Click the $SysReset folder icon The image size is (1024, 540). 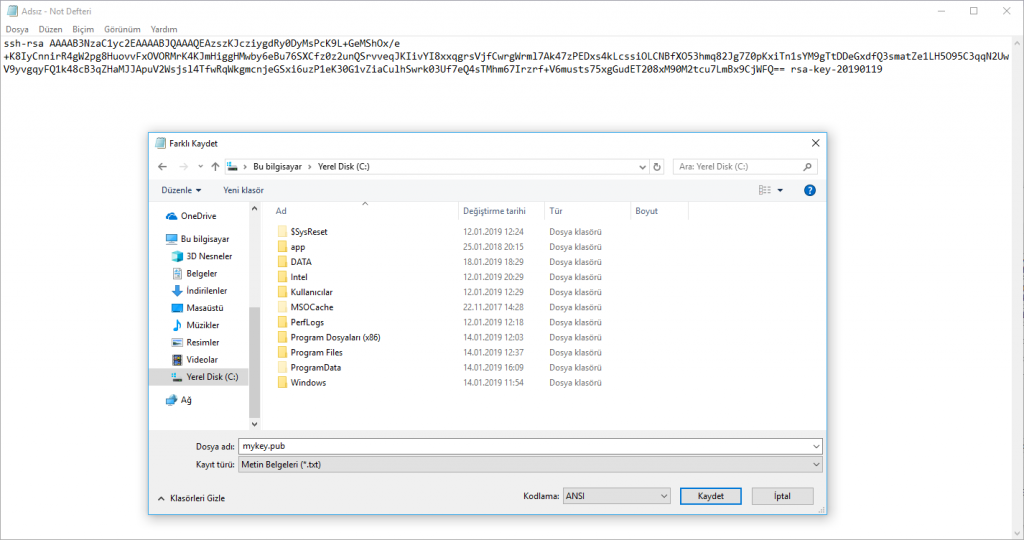282,232
